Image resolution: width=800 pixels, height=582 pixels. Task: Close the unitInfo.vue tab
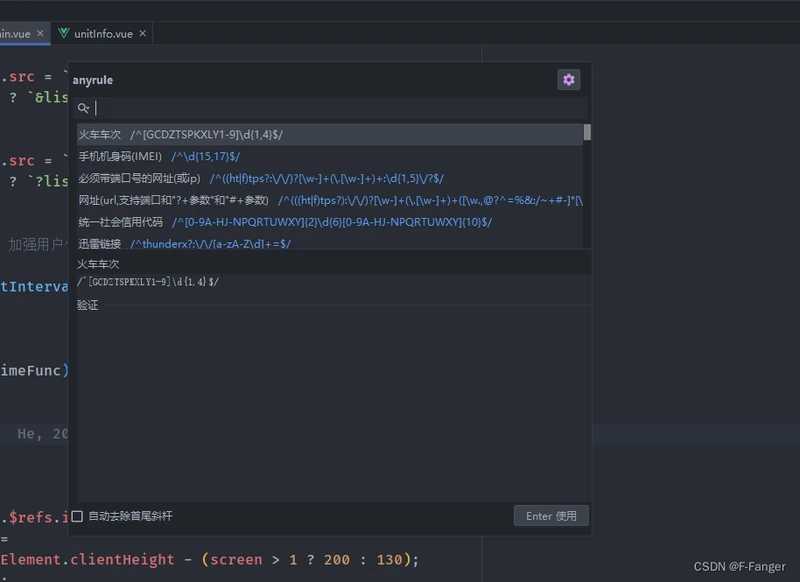pos(143,33)
